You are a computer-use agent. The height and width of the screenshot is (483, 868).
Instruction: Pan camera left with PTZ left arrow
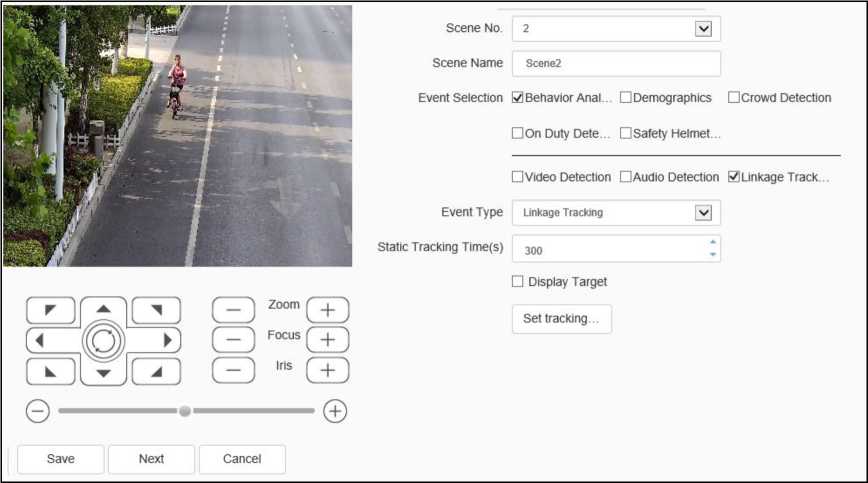coord(41,340)
